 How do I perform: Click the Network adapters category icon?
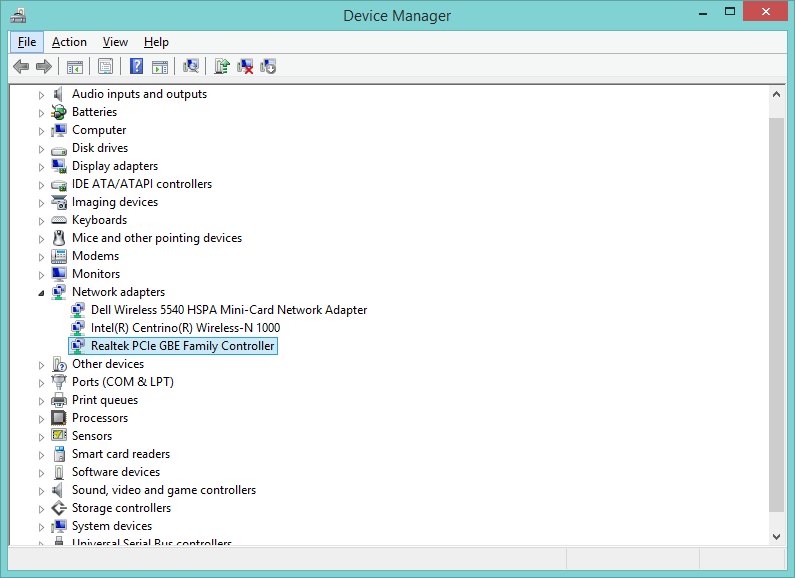click(x=59, y=292)
